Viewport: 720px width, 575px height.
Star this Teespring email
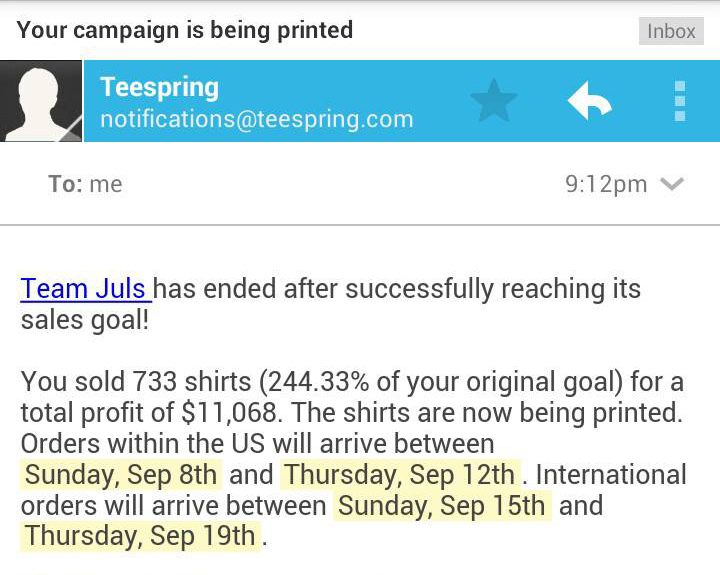coord(493,101)
